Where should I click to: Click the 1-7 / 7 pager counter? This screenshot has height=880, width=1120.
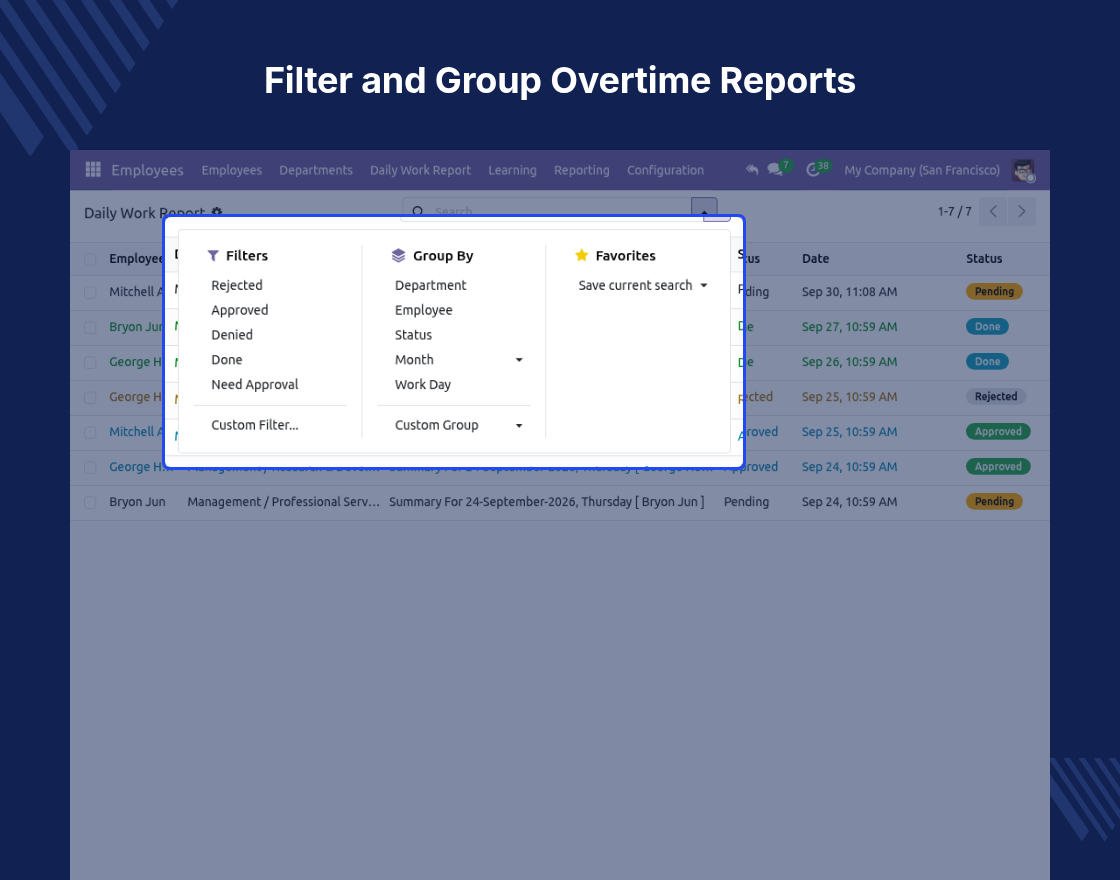[x=954, y=211]
